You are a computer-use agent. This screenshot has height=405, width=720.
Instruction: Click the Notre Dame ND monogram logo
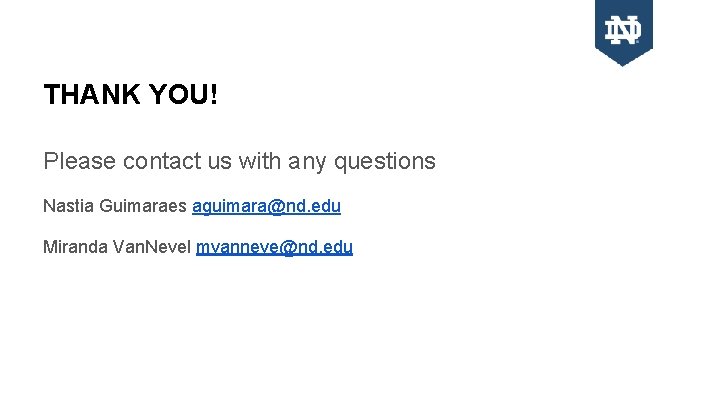pos(623,31)
